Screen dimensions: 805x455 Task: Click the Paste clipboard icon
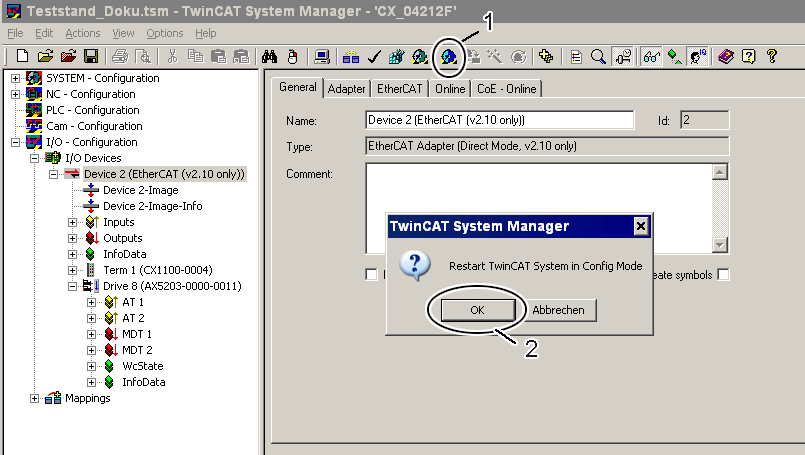pyautogui.click(x=219, y=56)
